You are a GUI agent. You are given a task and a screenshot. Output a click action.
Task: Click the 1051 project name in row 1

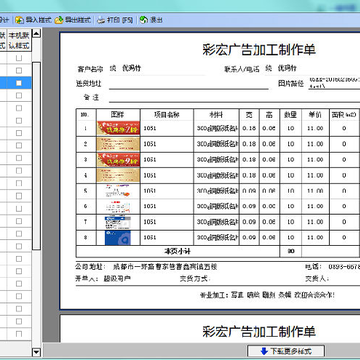coord(150,128)
